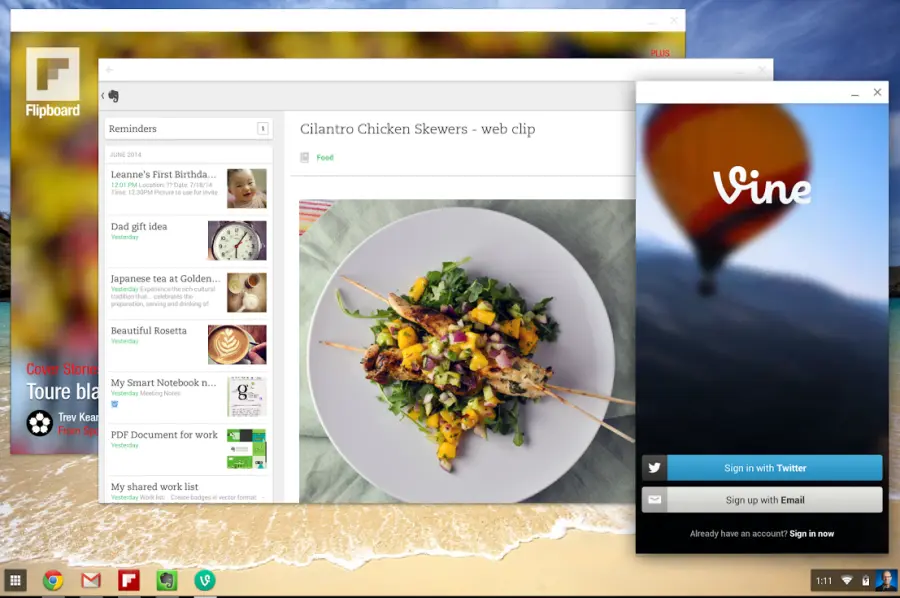
Task: Click the back arrow in Evernote's toolbar
Action: [x=103, y=96]
